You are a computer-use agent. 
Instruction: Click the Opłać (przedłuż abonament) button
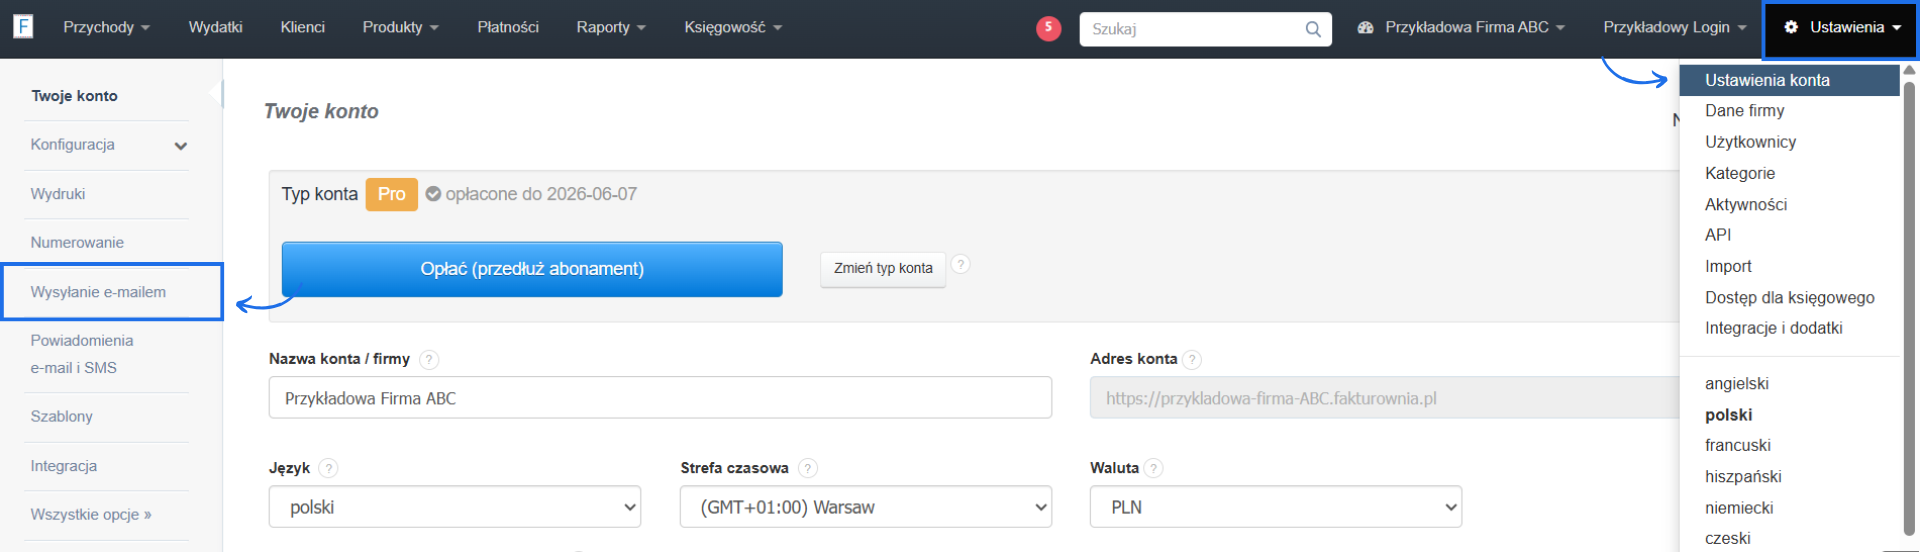coord(532,269)
